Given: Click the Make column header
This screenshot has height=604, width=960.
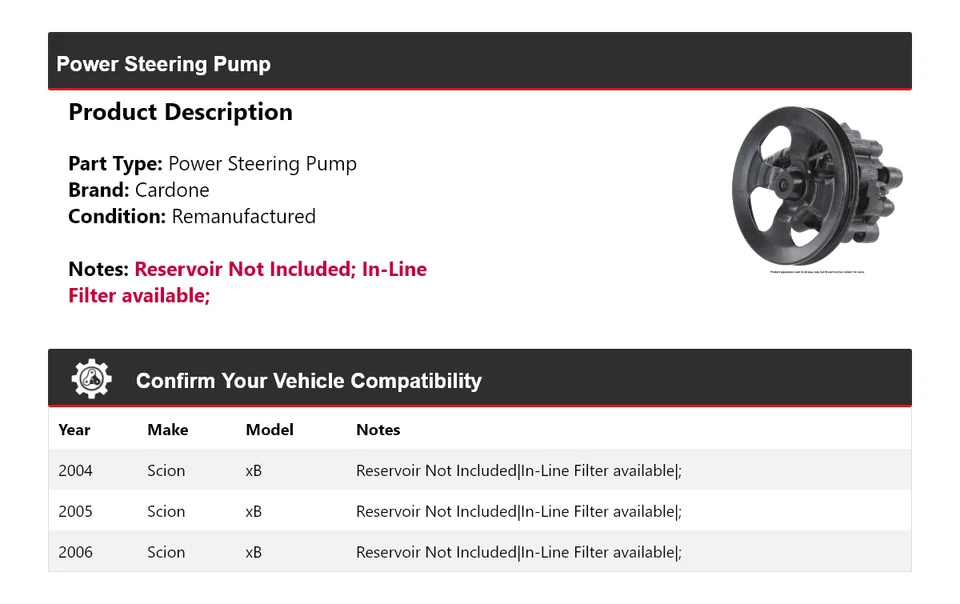Looking at the screenshot, I should pos(167,430).
